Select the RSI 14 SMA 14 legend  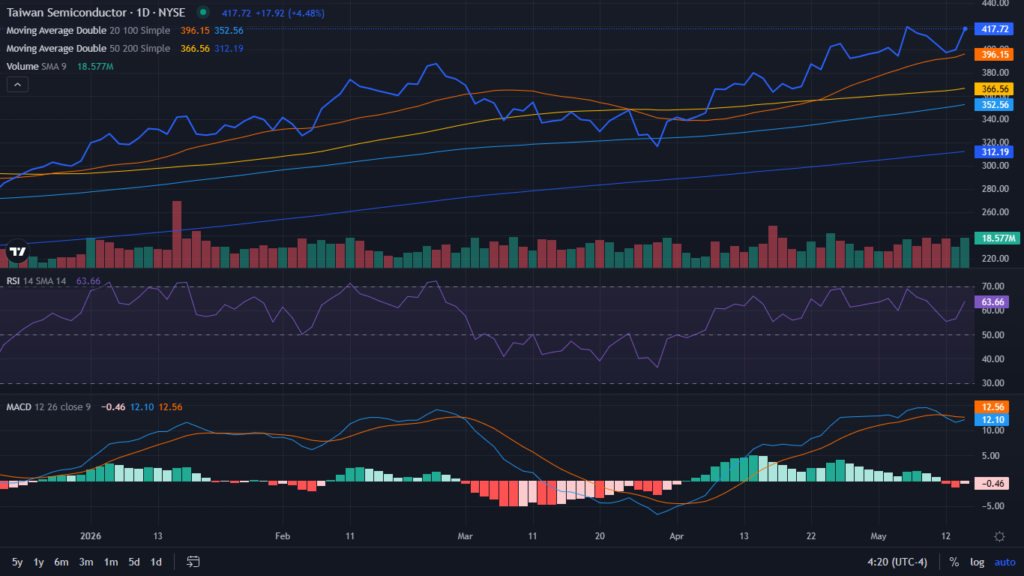click(x=37, y=281)
